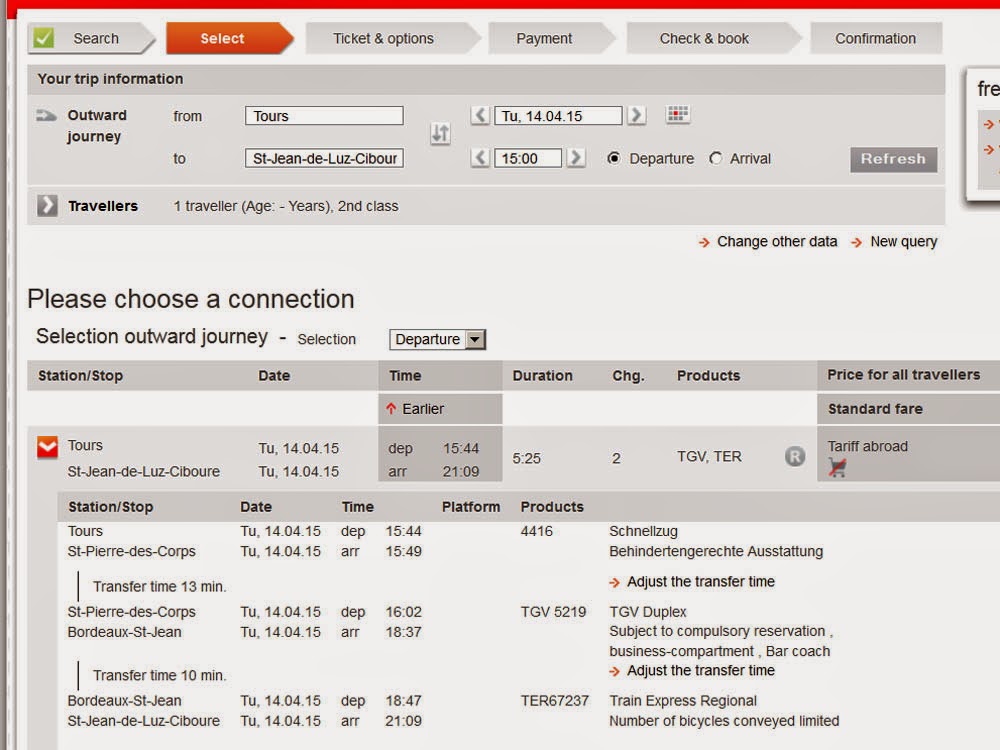
Task: Click the outward journey arrow icon
Action: [46, 115]
